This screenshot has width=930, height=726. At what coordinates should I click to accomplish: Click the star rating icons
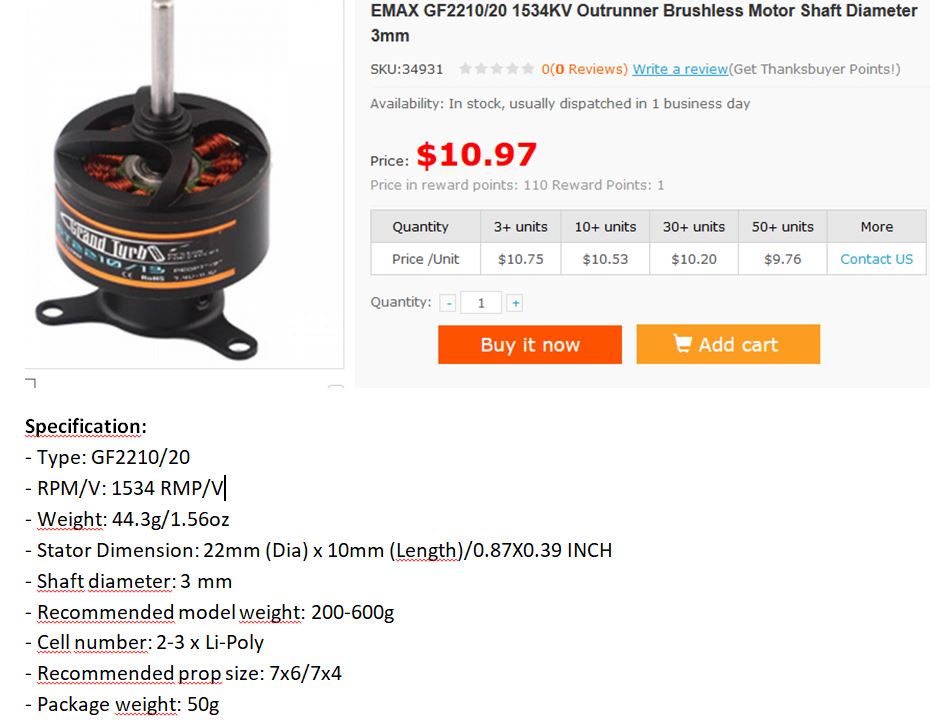click(x=496, y=69)
